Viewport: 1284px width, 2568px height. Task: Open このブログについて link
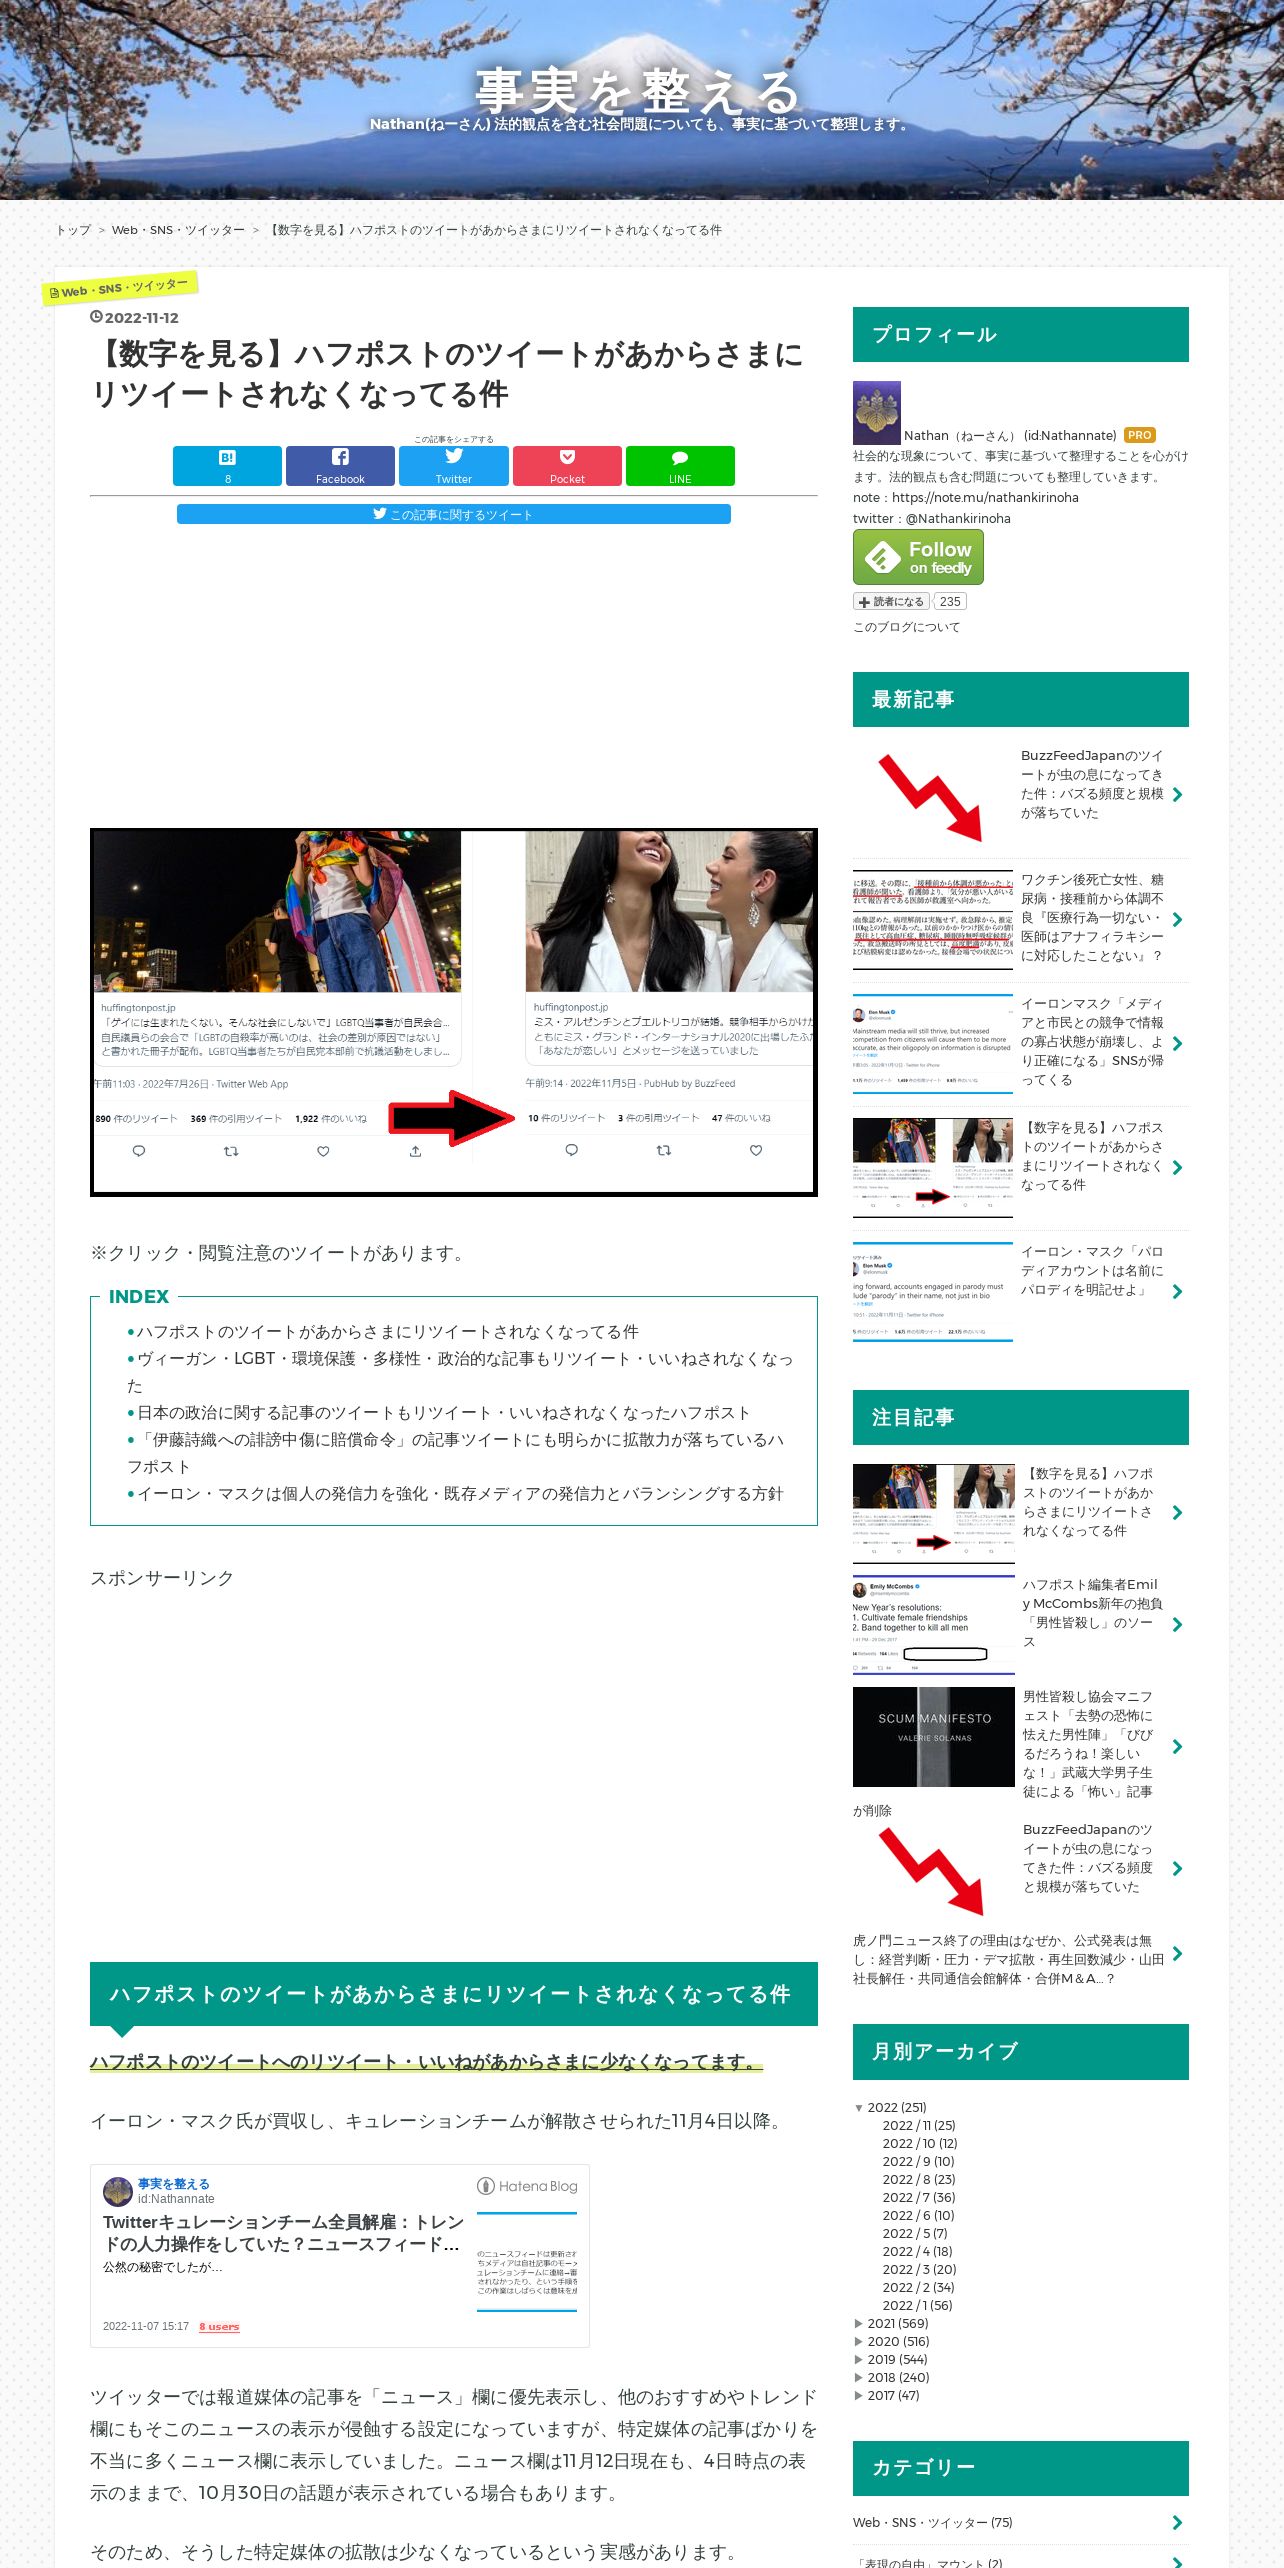pyautogui.click(x=906, y=627)
